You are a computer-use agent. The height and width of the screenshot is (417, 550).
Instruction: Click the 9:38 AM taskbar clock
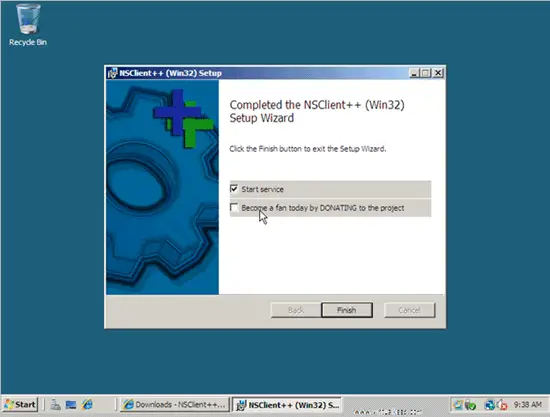(x=528, y=405)
